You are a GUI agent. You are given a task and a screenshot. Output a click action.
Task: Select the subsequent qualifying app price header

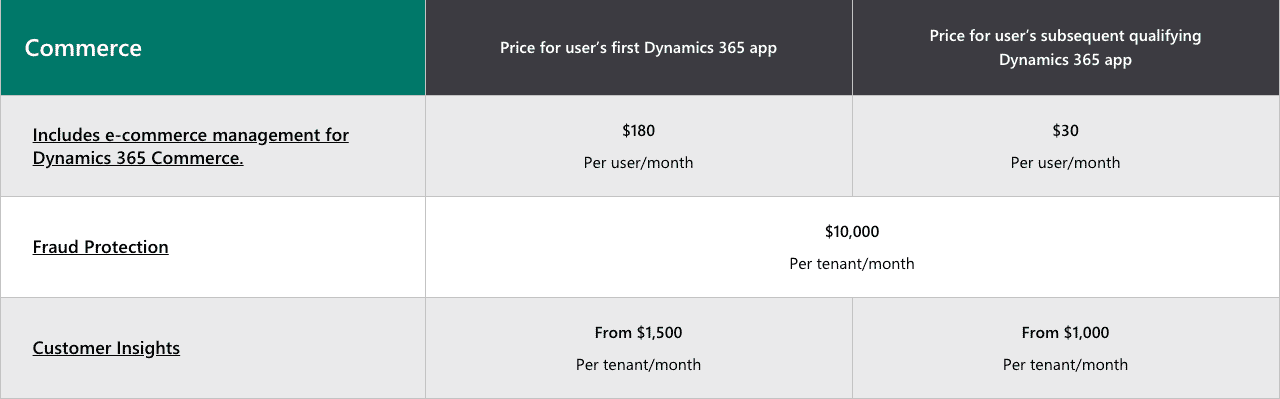1066,48
